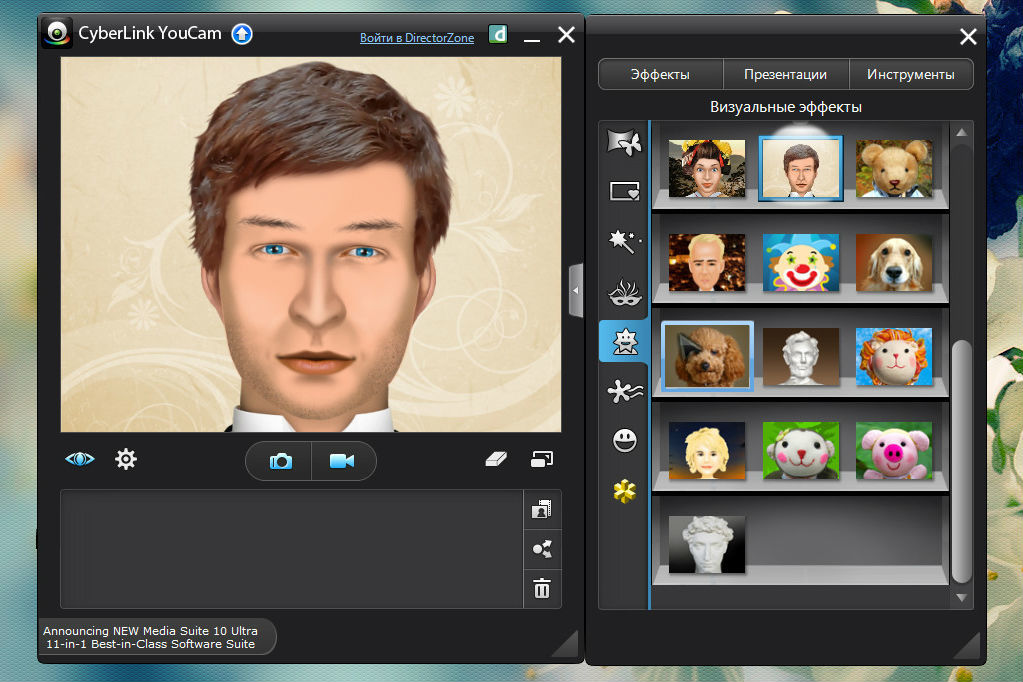Choose the white Greek statue head avatar
1023x682 pixels.
pos(707,544)
